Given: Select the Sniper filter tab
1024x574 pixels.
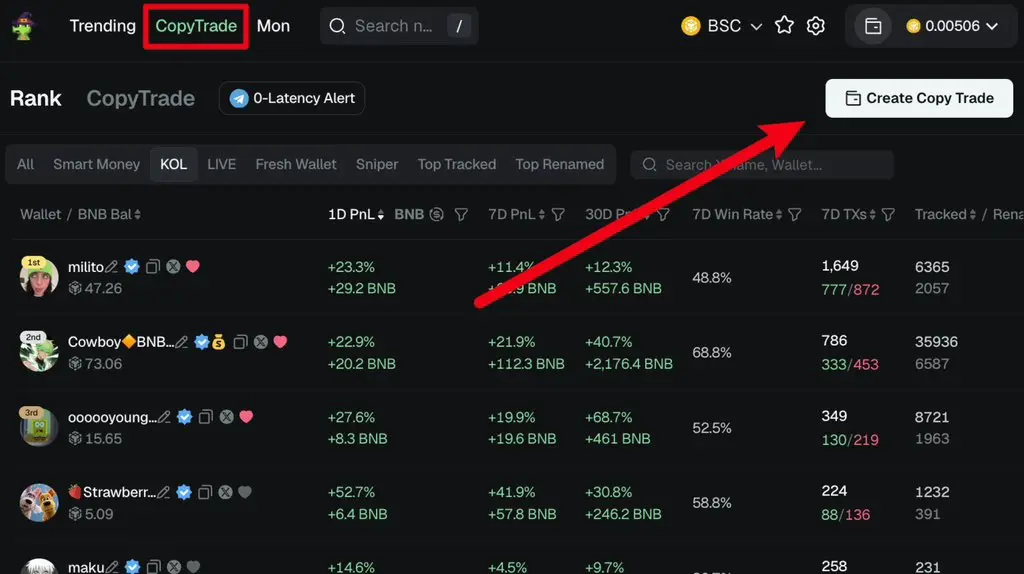Looking at the screenshot, I should click(377, 165).
